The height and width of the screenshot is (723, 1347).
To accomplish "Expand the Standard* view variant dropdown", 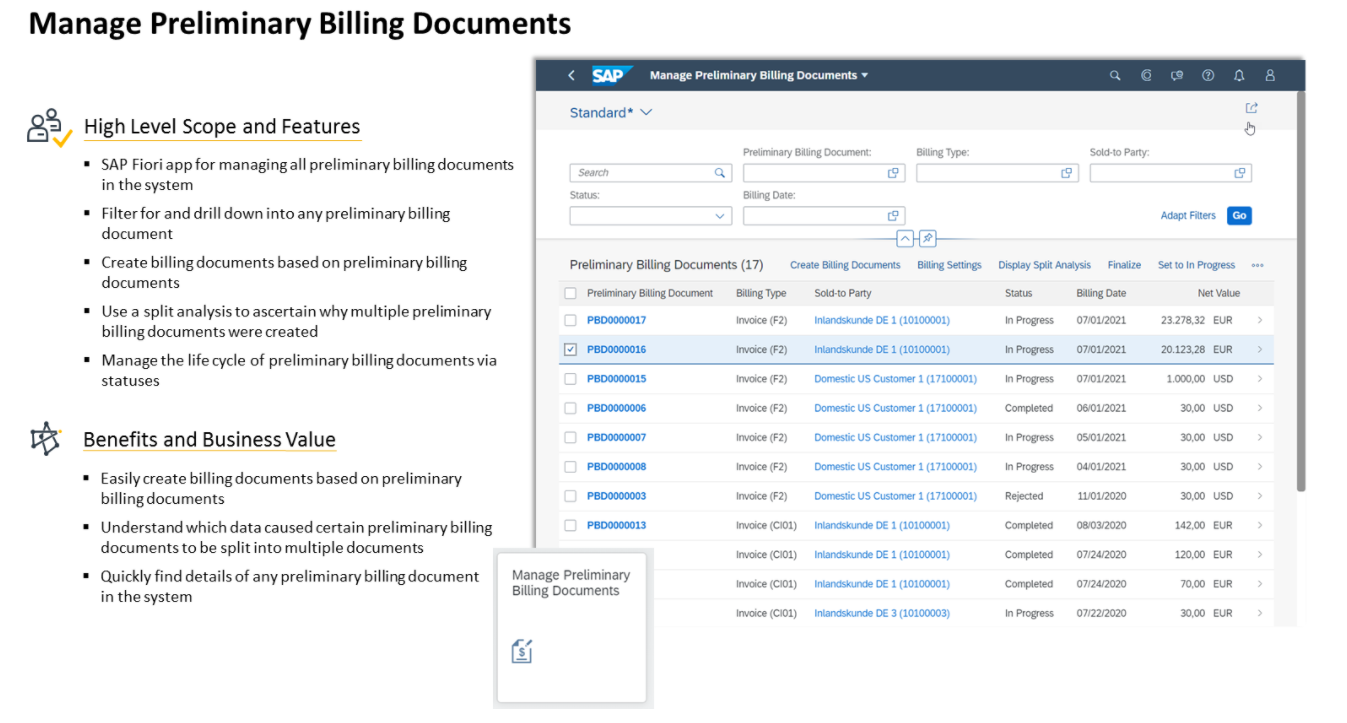I will click(x=646, y=113).
